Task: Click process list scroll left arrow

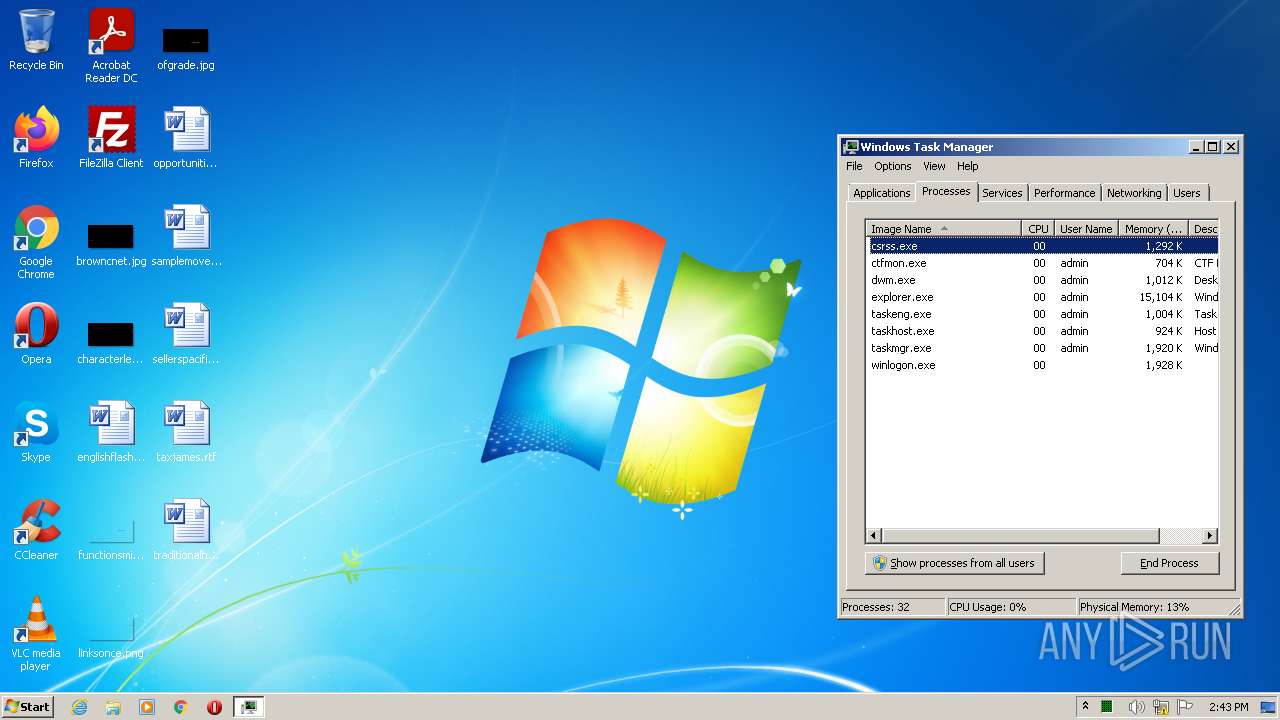Action: (x=874, y=536)
